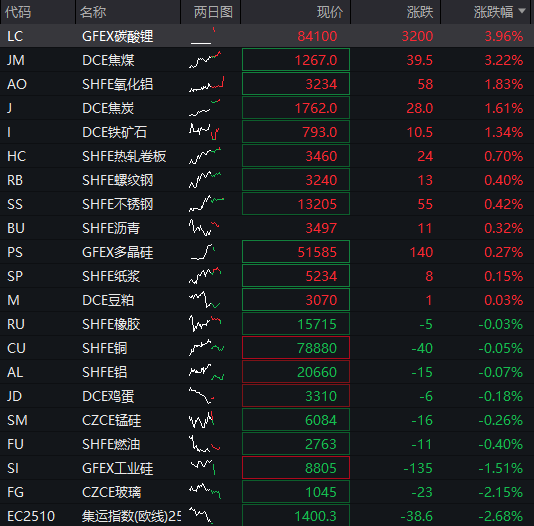Click the percentage -2.15%
534x526 pixels.
[x=501, y=492]
